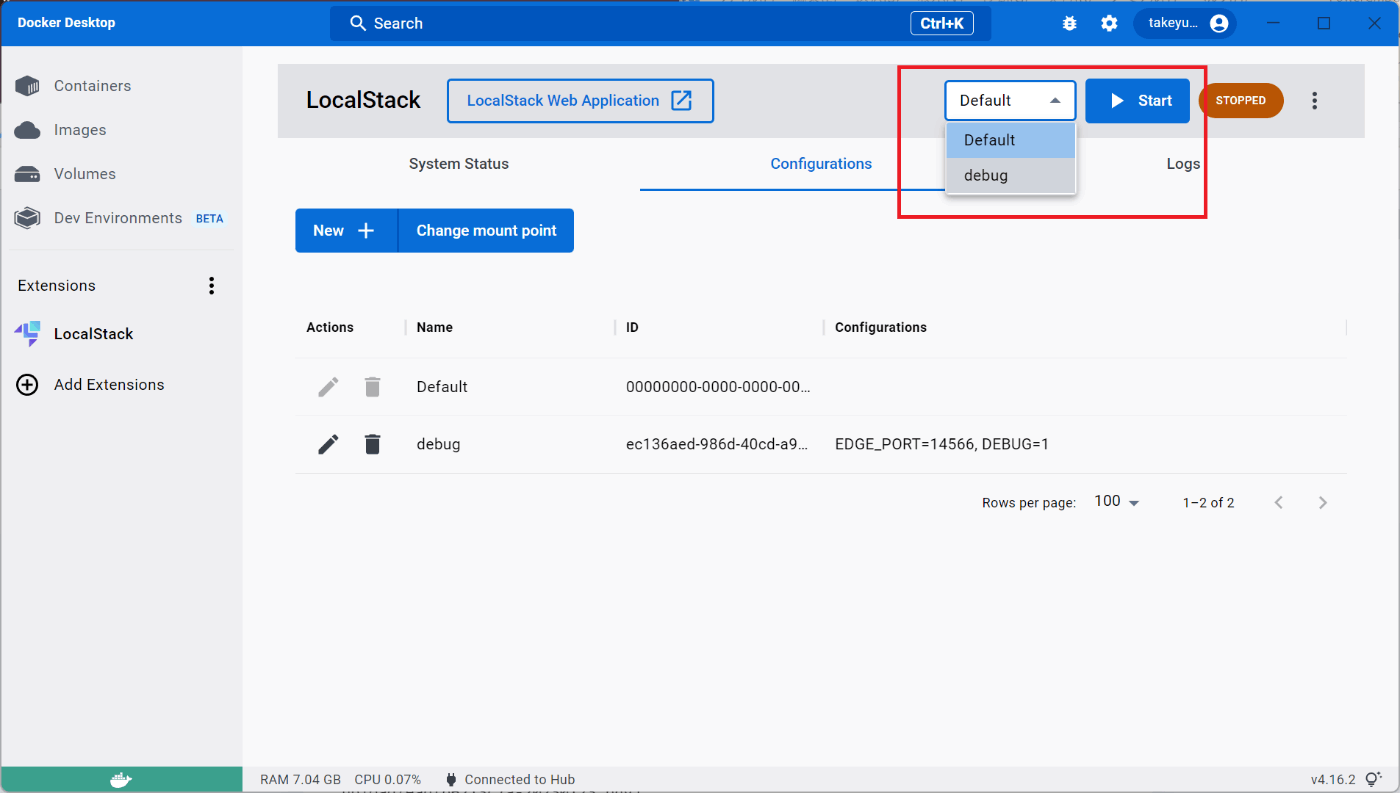Collapse the configuration selector dropdown arrow
This screenshot has width=1400, height=793.
[x=1055, y=100]
